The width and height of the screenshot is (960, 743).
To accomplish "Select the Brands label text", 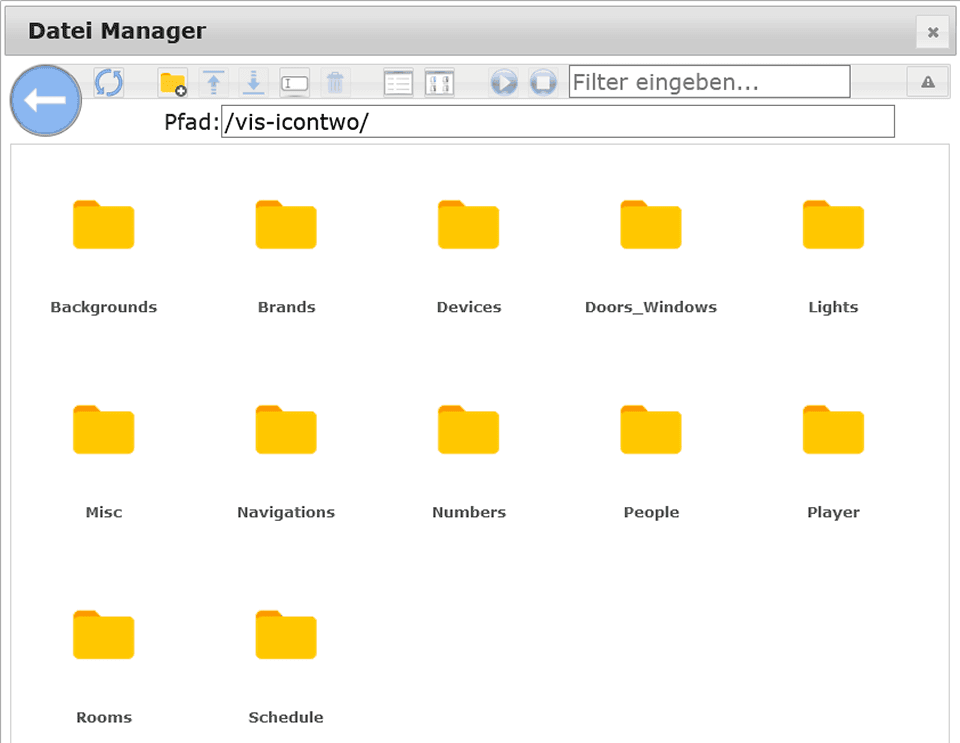I will click(287, 307).
